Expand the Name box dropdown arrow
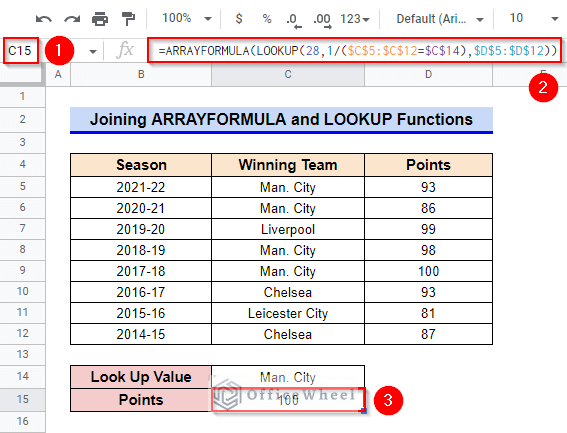 pyautogui.click(x=93, y=51)
